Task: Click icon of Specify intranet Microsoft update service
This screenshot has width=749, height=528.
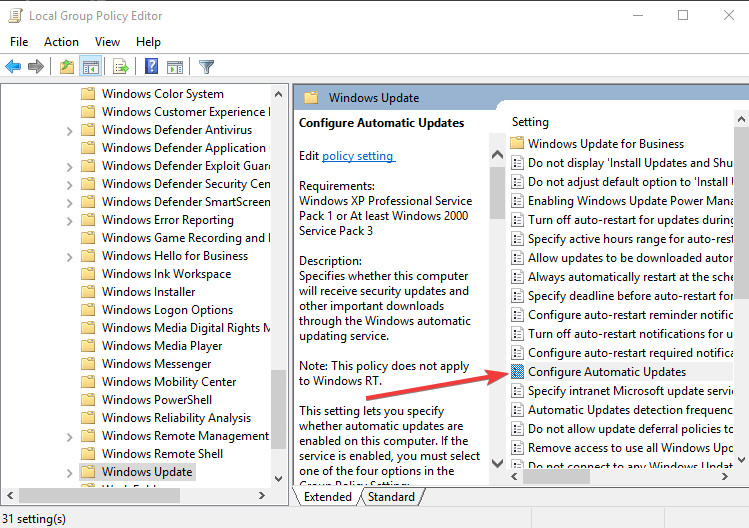Action: pyautogui.click(x=517, y=391)
